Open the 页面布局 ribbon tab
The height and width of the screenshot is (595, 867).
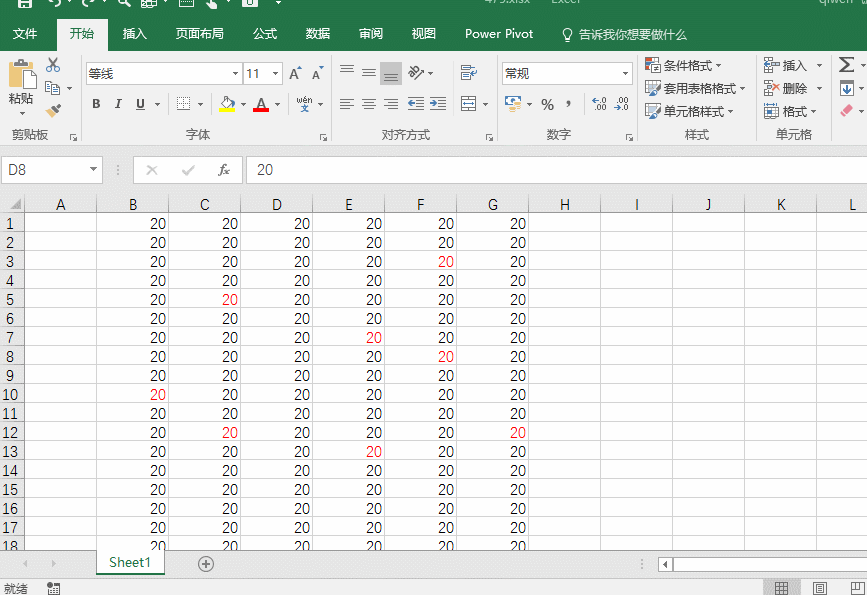click(x=200, y=34)
